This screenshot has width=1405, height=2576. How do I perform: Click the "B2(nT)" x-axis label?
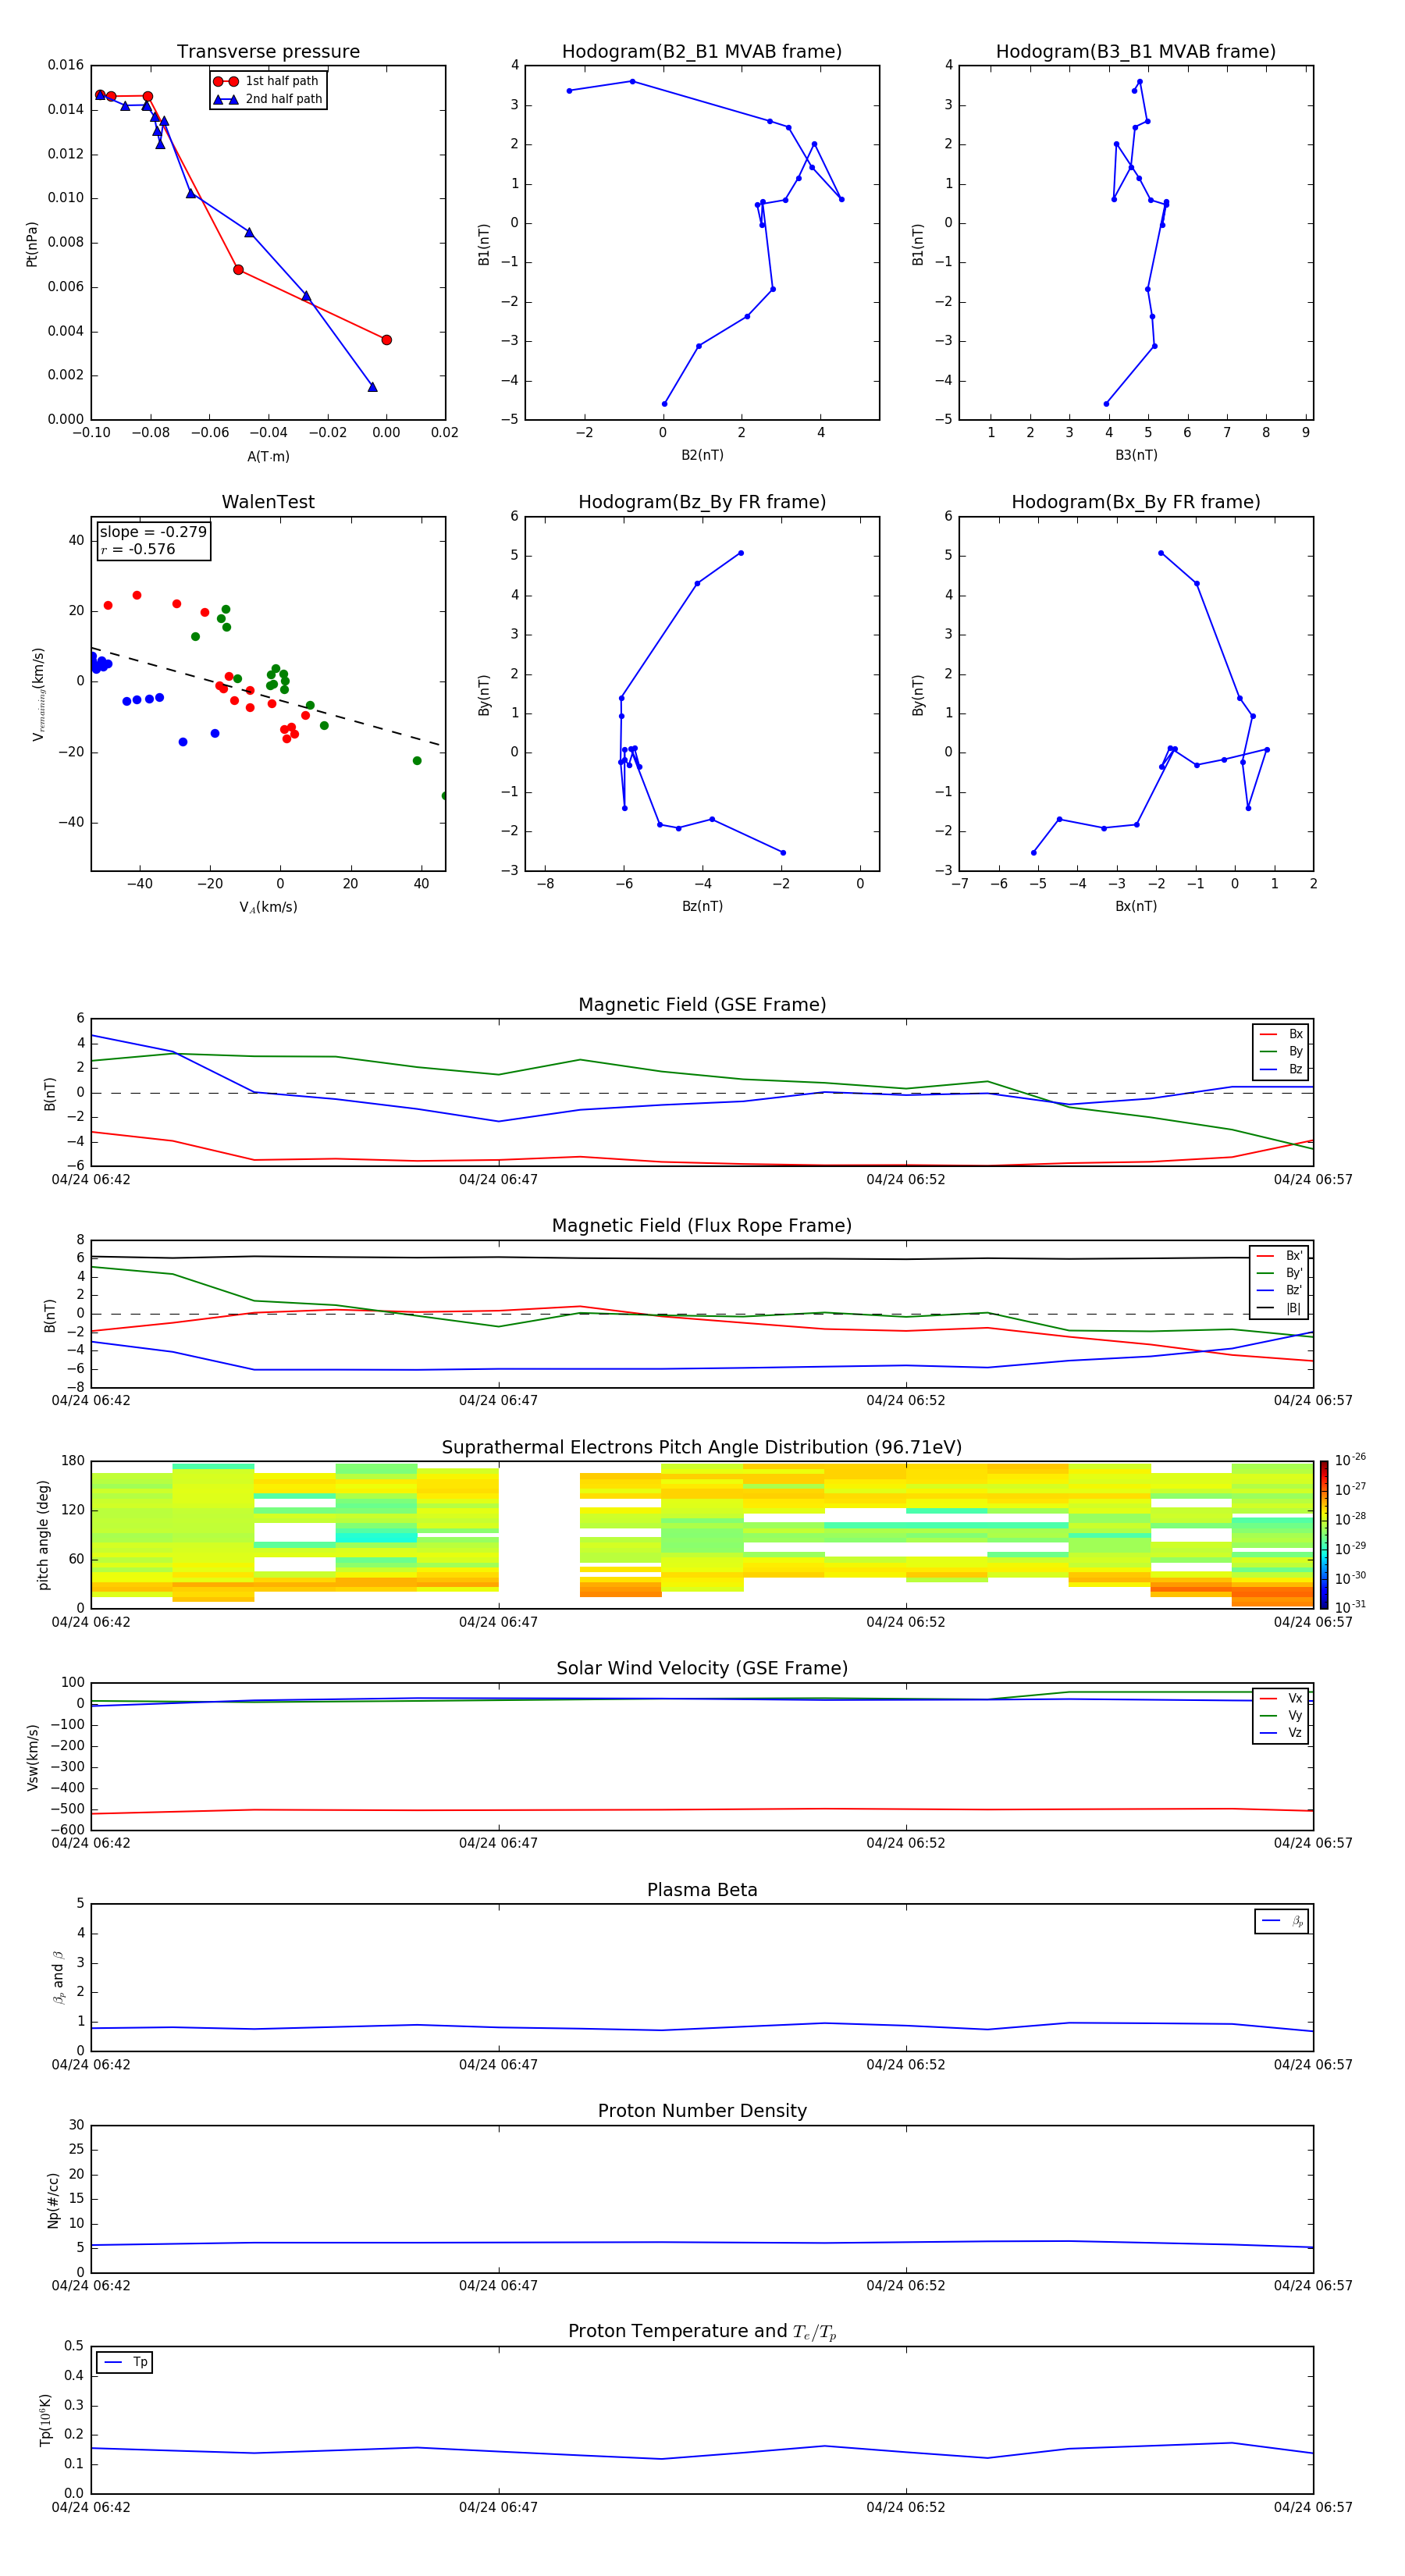tap(702, 455)
